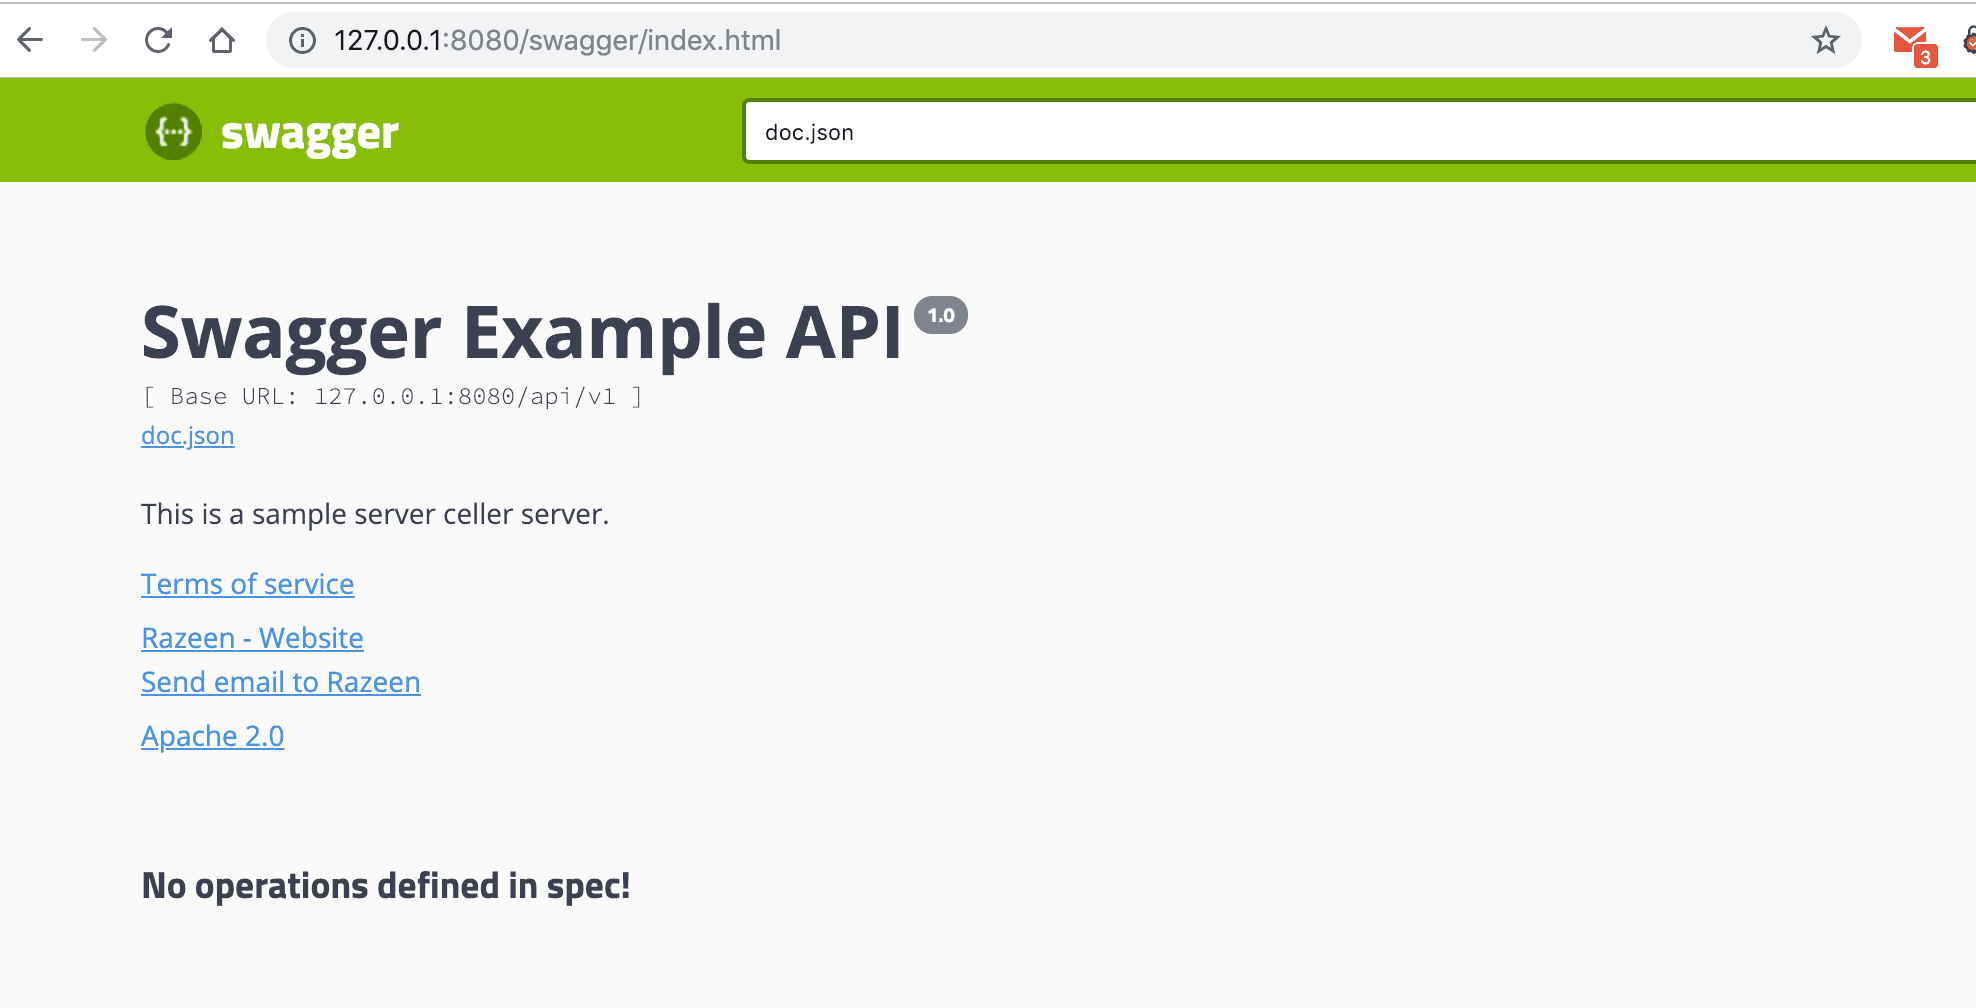This screenshot has height=1008, width=1976.
Task: Click the Swagger logo icon
Action: [x=174, y=132]
